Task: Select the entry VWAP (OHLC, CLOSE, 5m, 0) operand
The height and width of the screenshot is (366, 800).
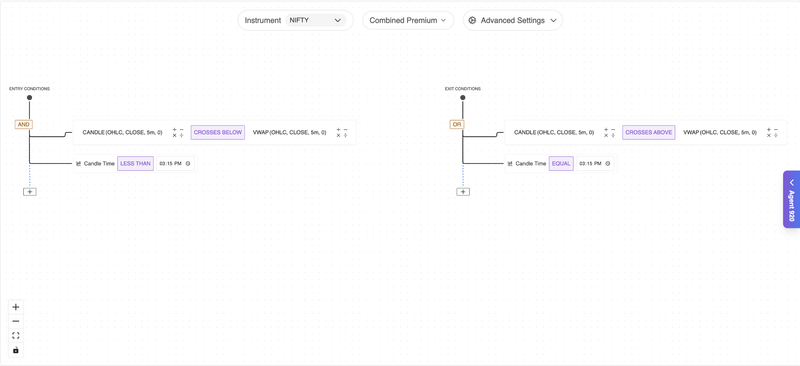Action: tap(289, 133)
